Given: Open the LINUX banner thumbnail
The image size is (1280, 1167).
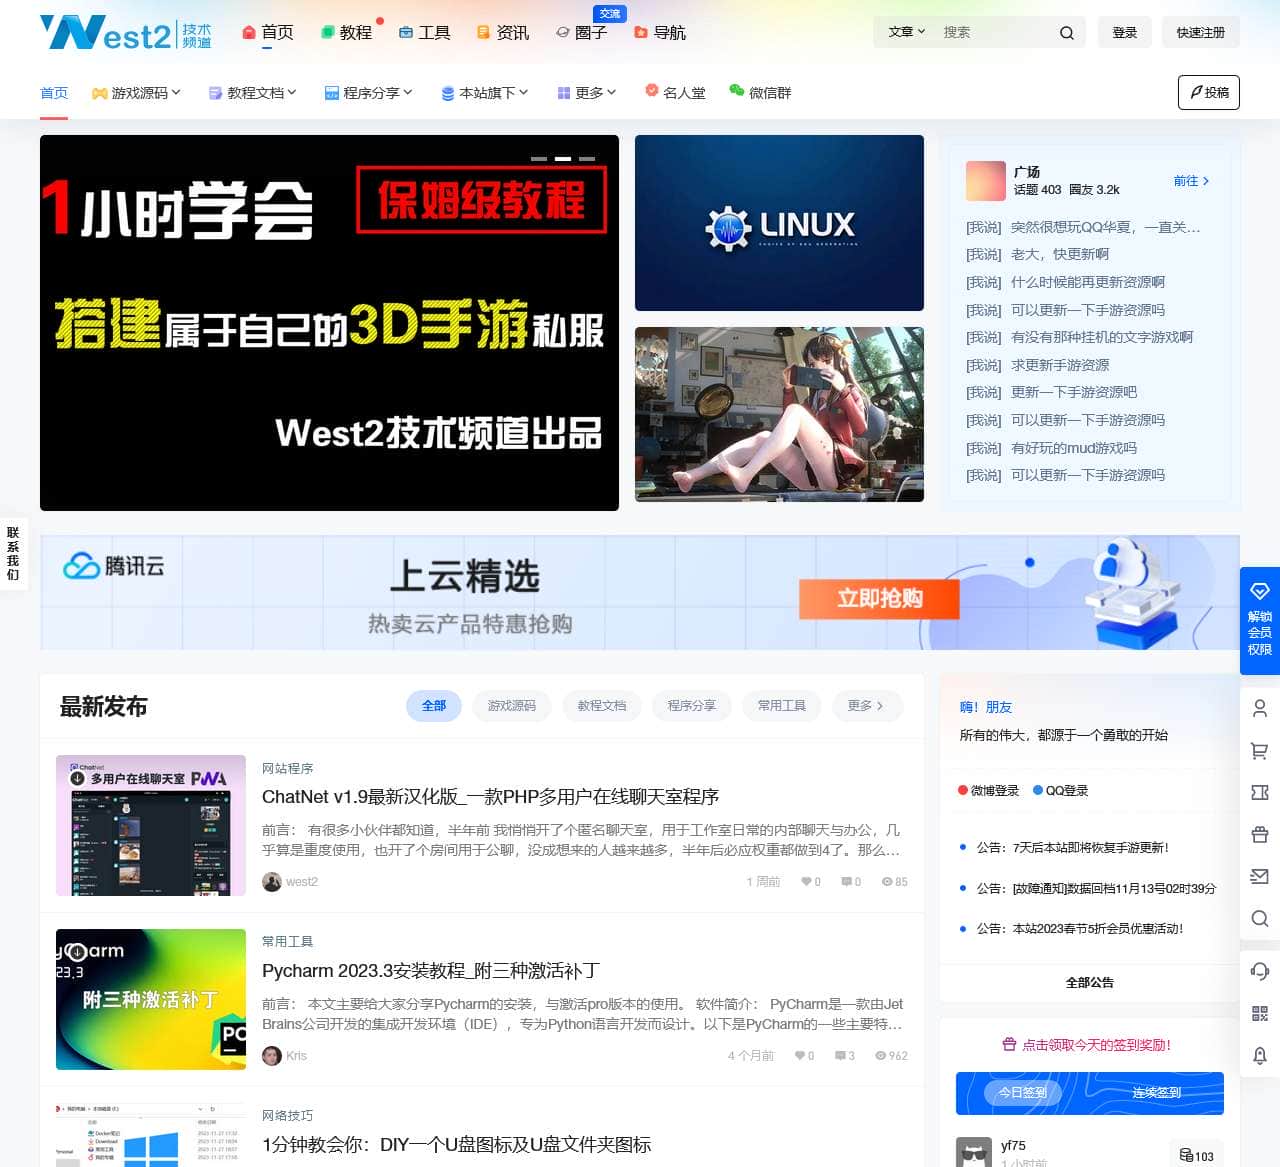Looking at the screenshot, I should click(x=779, y=223).
